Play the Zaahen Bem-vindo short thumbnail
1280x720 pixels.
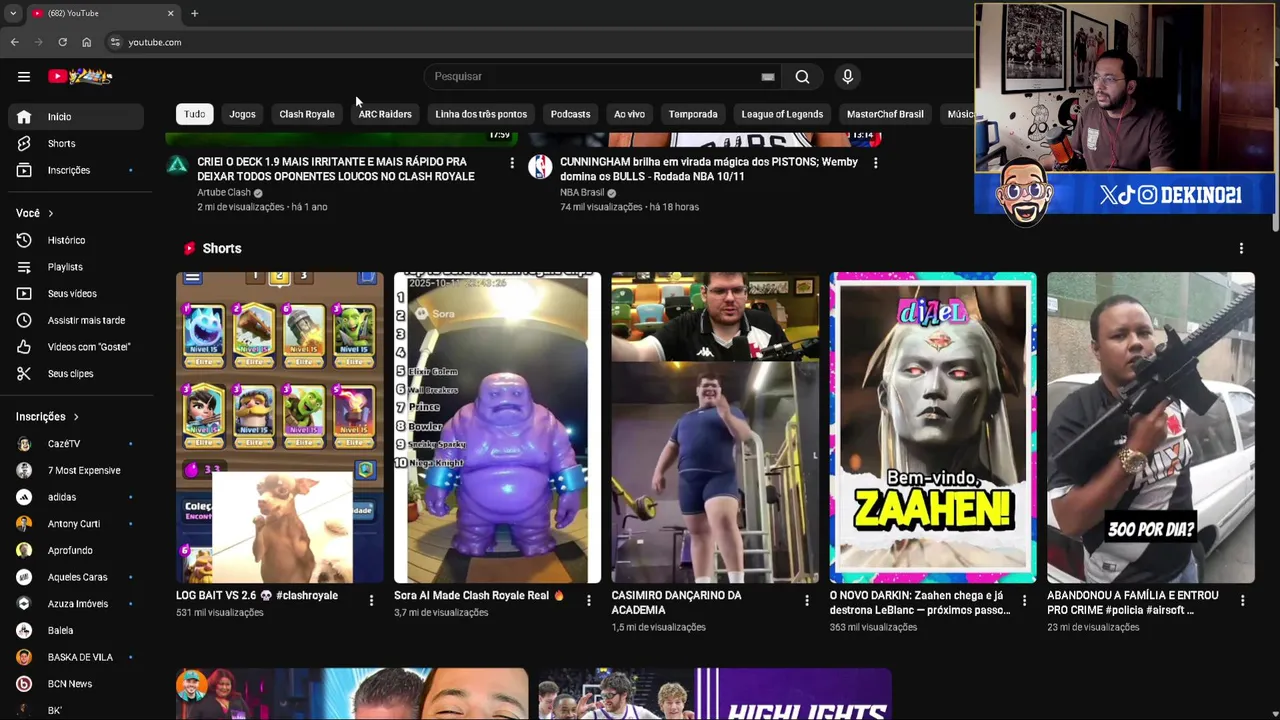click(933, 427)
